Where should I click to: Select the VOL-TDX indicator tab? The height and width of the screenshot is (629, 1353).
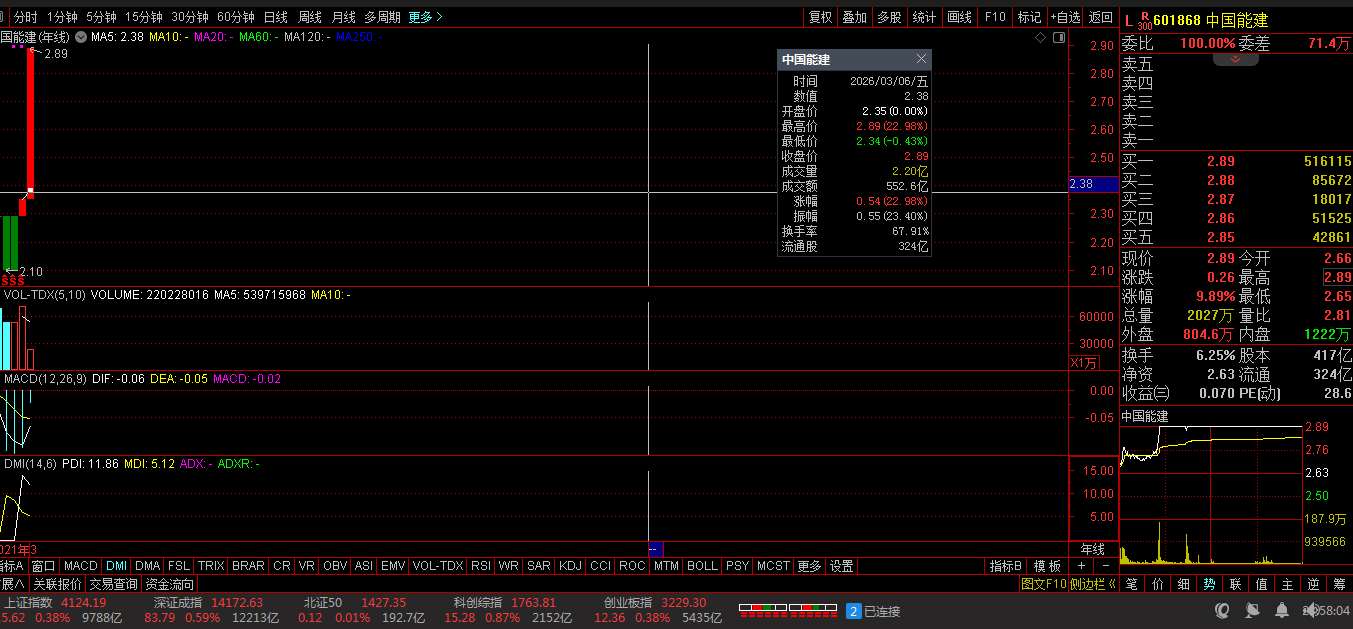tap(438, 566)
